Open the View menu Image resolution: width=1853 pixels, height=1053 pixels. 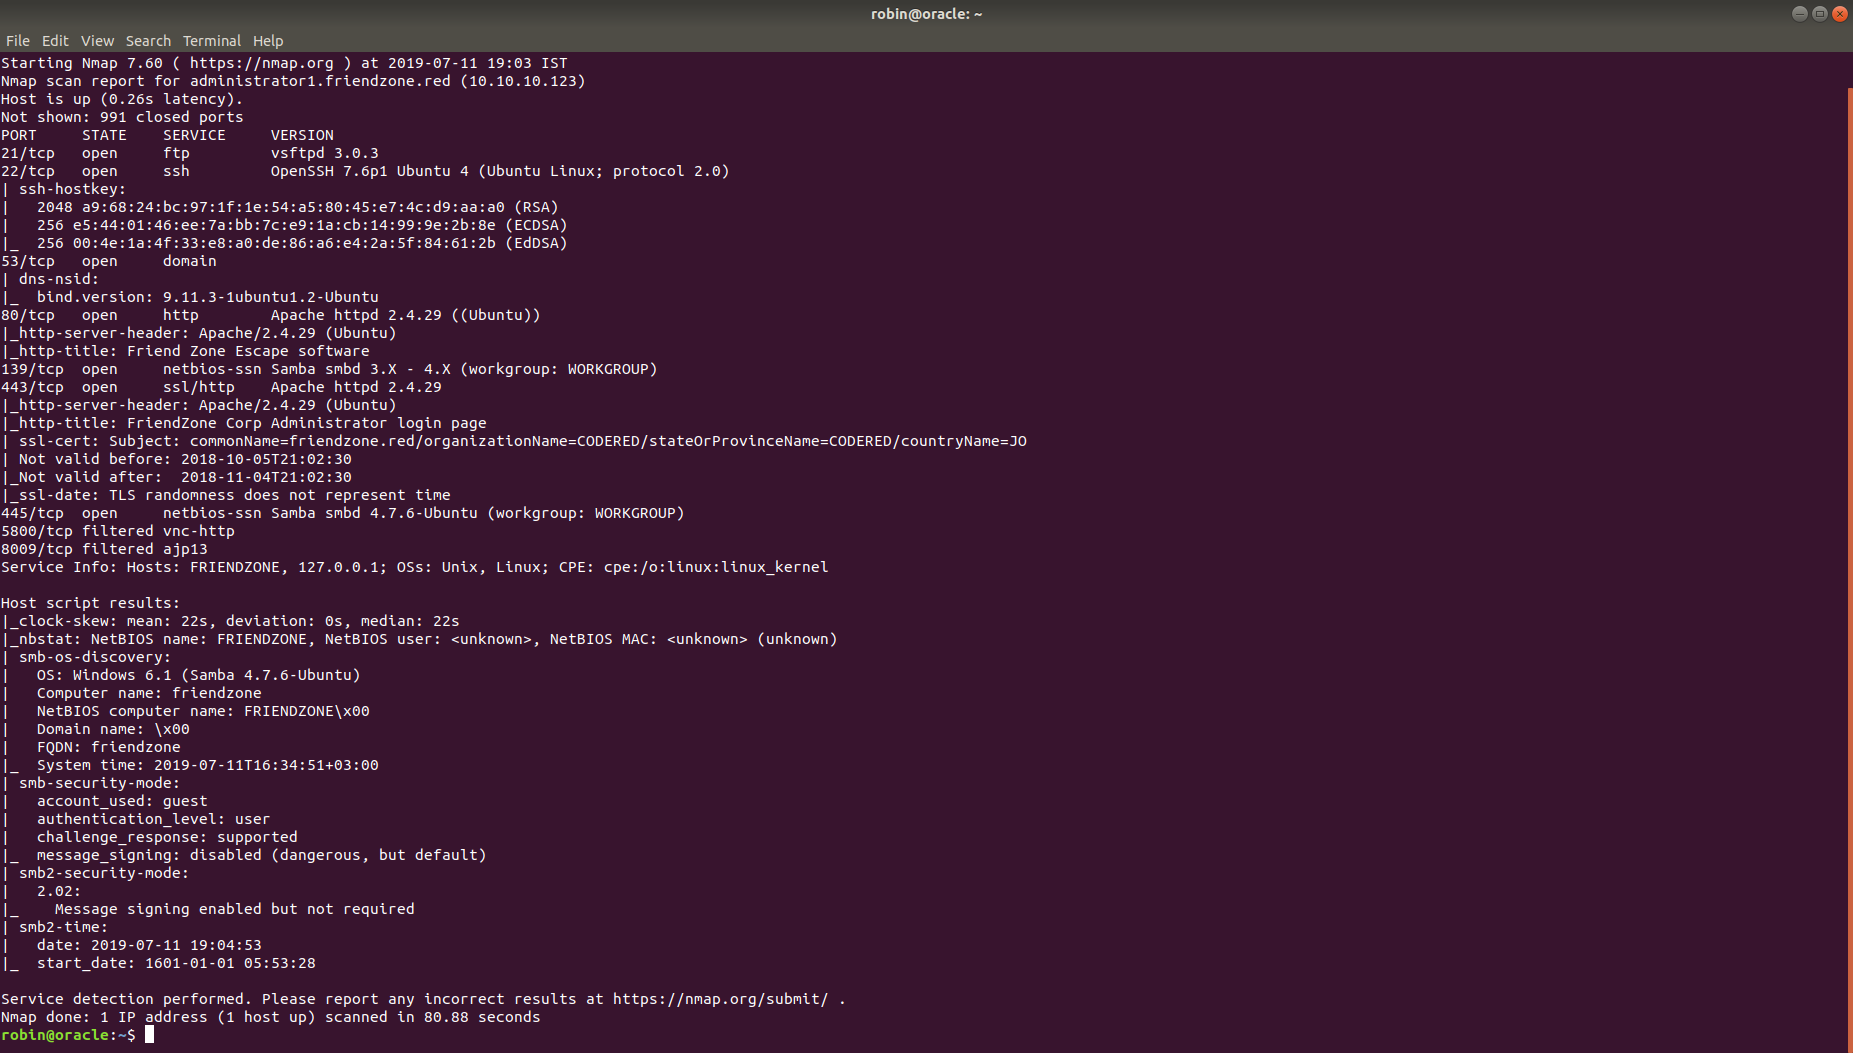[97, 41]
